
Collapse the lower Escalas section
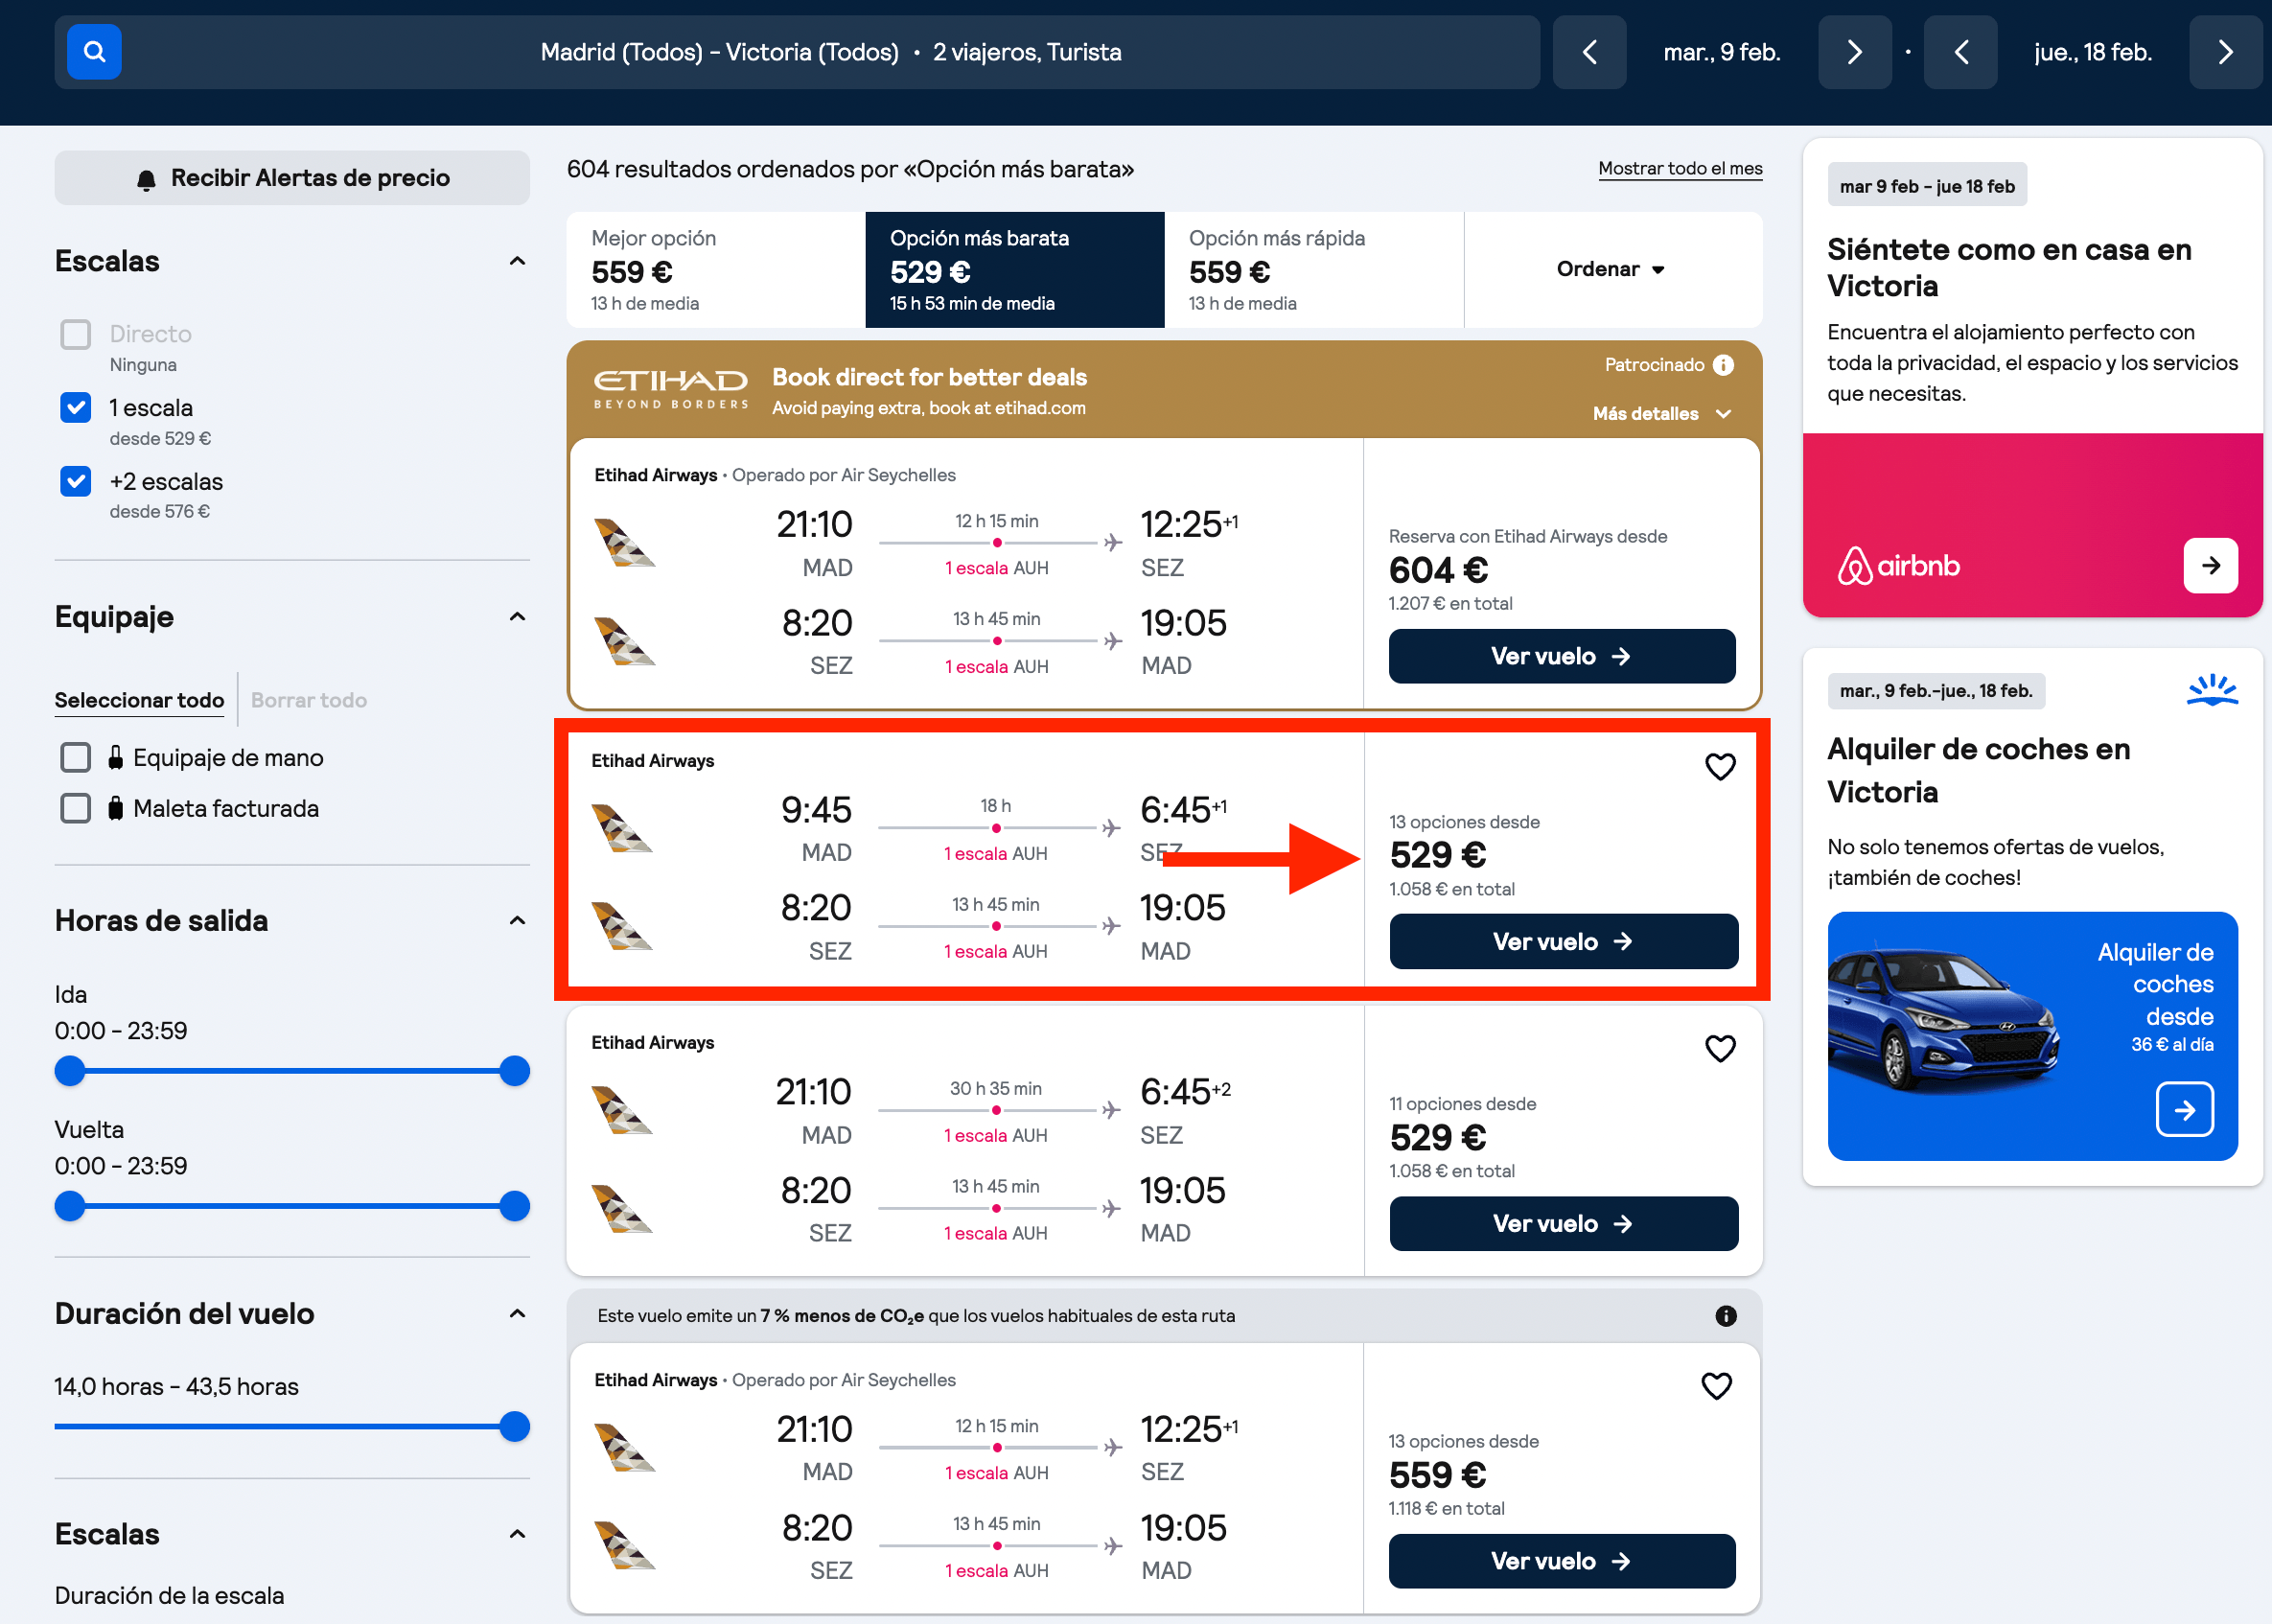click(x=517, y=1535)
